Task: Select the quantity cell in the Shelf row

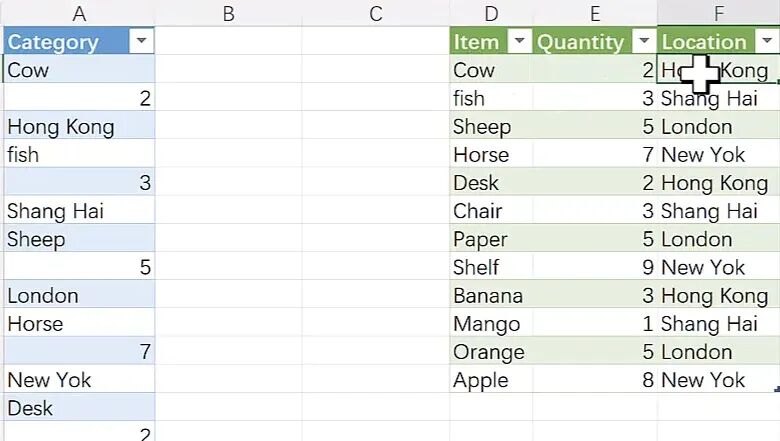Action: tap(595, 268)
